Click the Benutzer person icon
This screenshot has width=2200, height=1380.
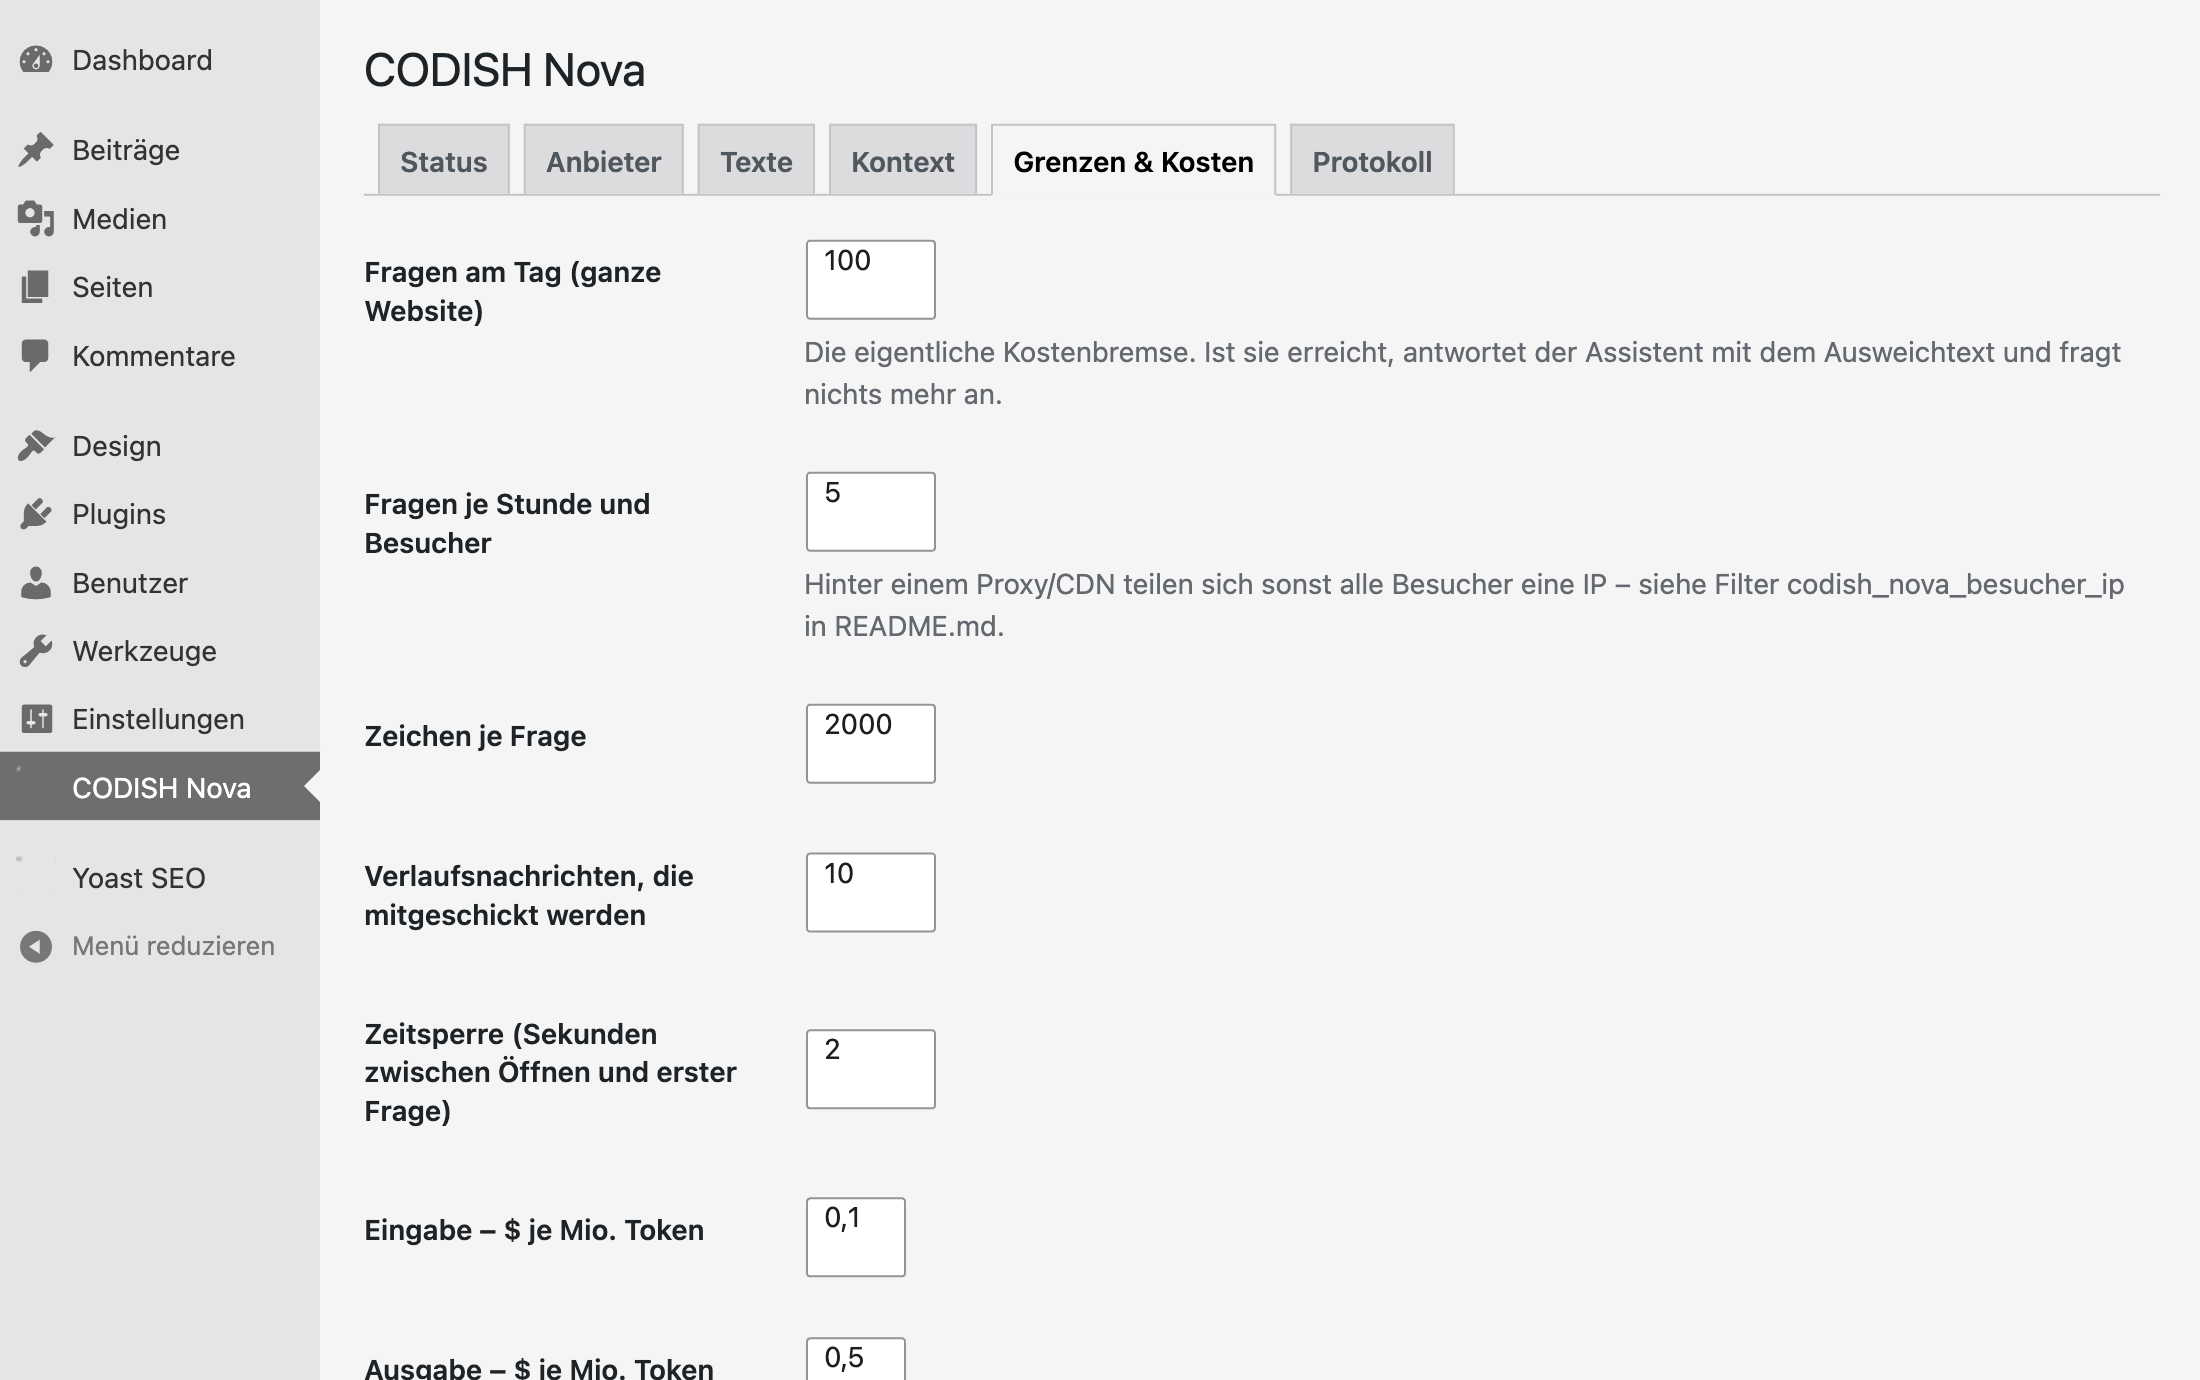click(36, 583)
